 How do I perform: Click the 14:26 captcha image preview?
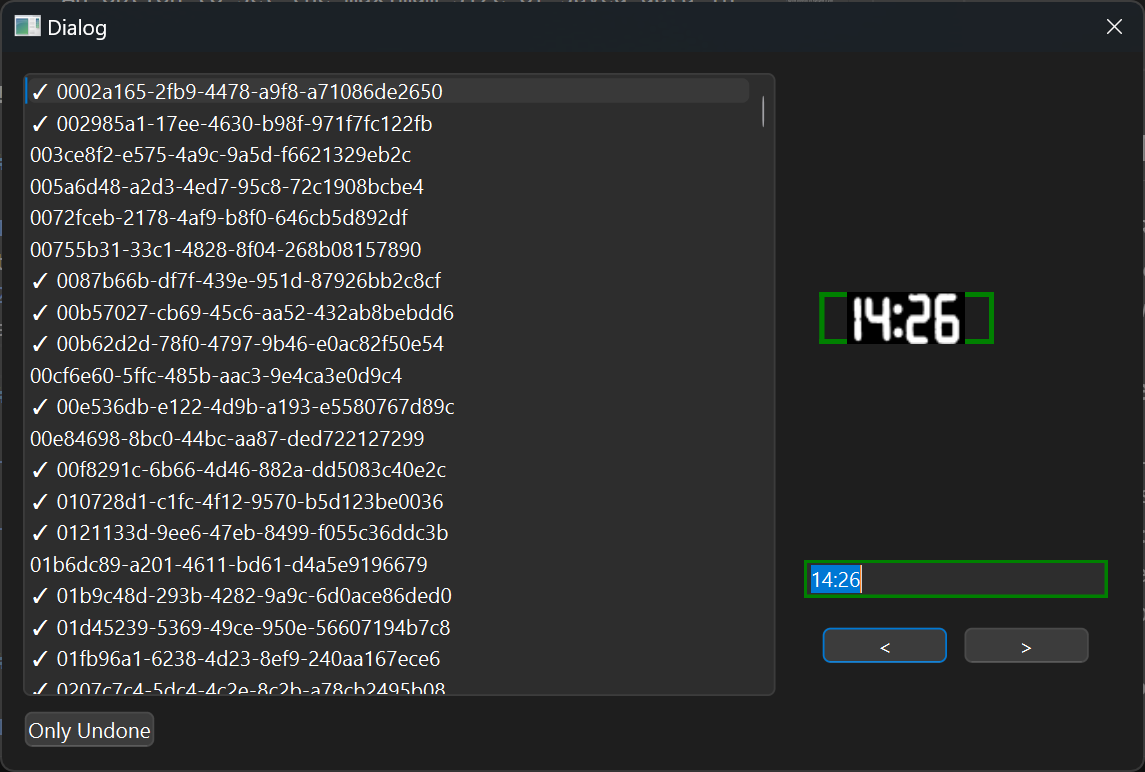tap(905, 318)
